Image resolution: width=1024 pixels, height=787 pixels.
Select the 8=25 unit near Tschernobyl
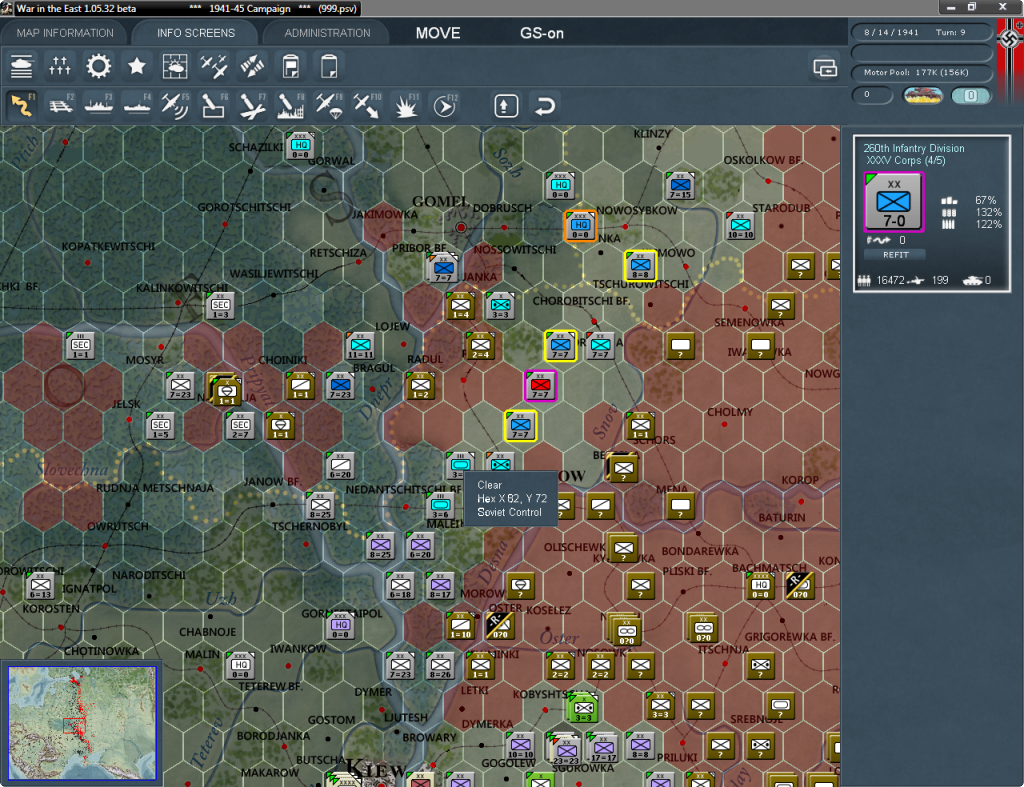320,506
